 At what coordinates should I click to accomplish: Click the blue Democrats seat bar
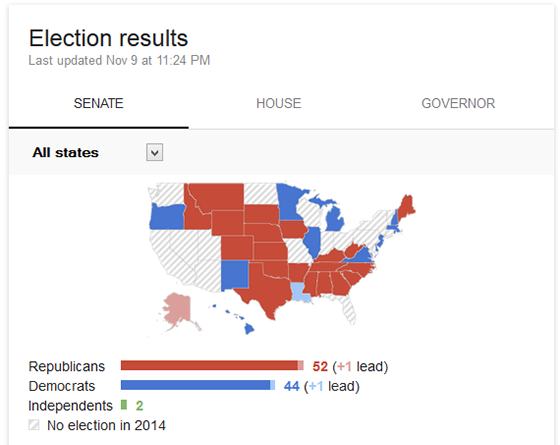[198, 385]
